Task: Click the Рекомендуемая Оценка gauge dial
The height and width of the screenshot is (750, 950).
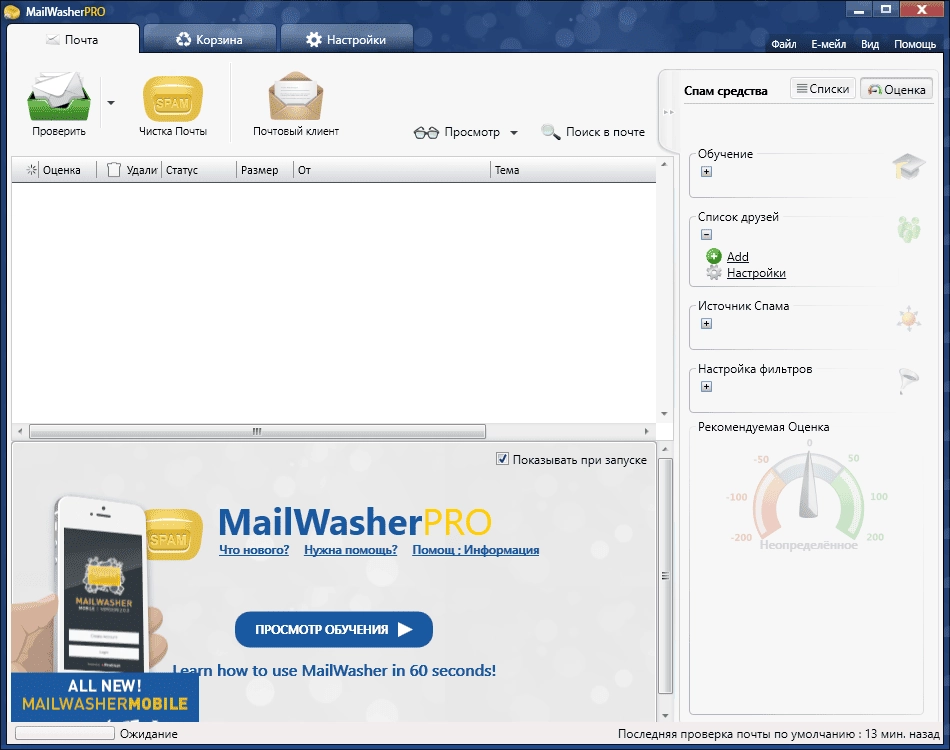Action: [808, 498]
